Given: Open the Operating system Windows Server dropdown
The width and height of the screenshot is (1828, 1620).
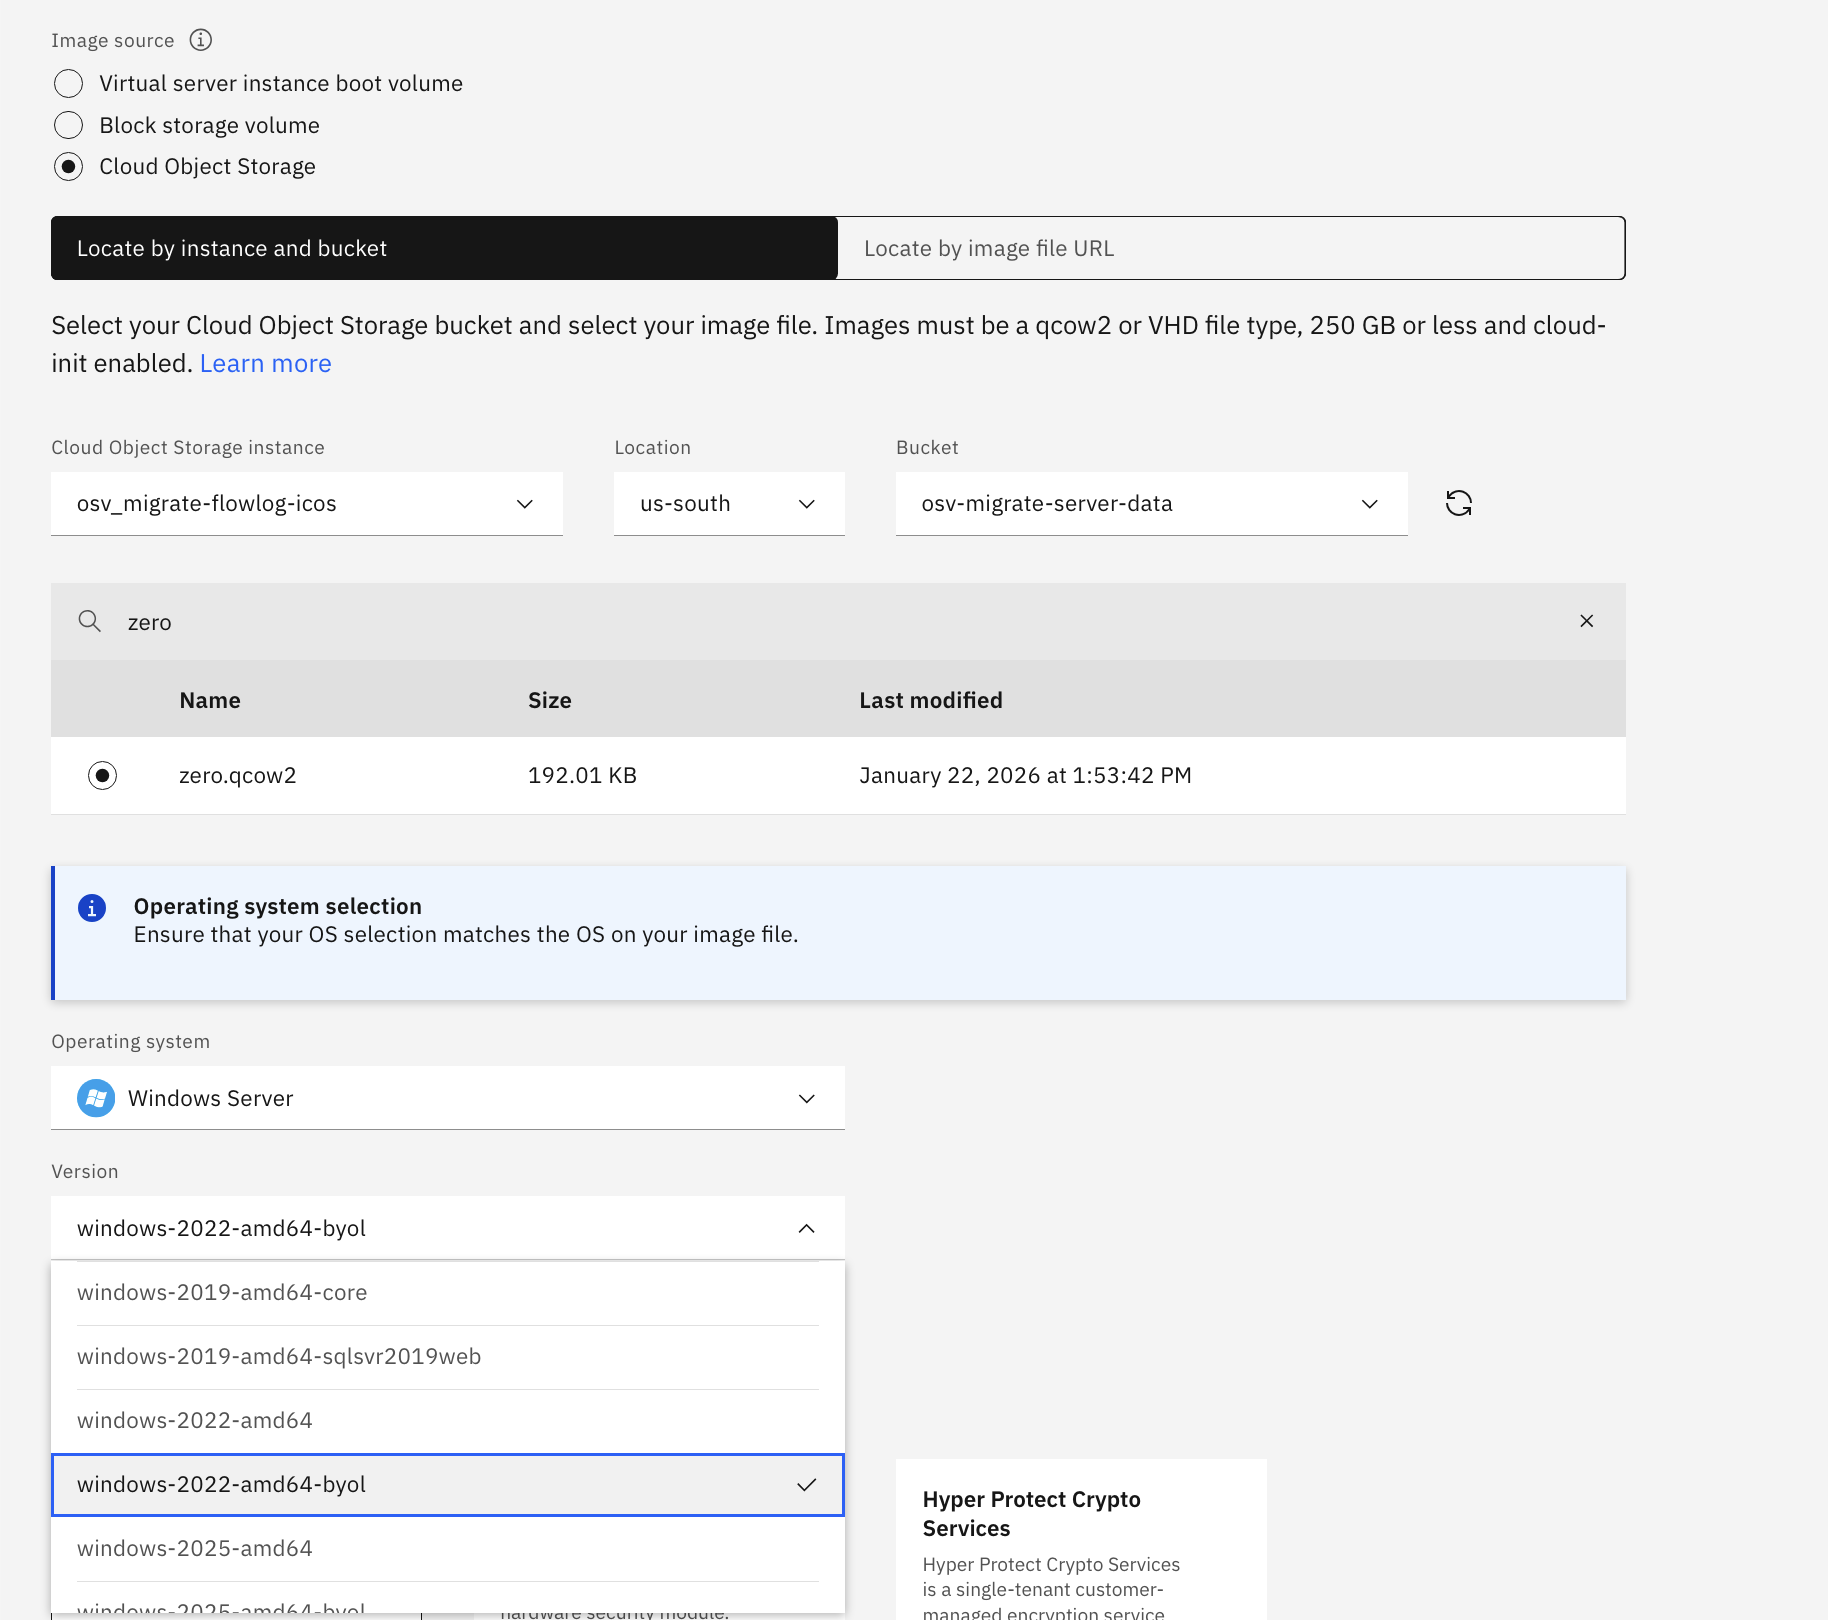Looking at the screenshot, I should (448, 1098).
